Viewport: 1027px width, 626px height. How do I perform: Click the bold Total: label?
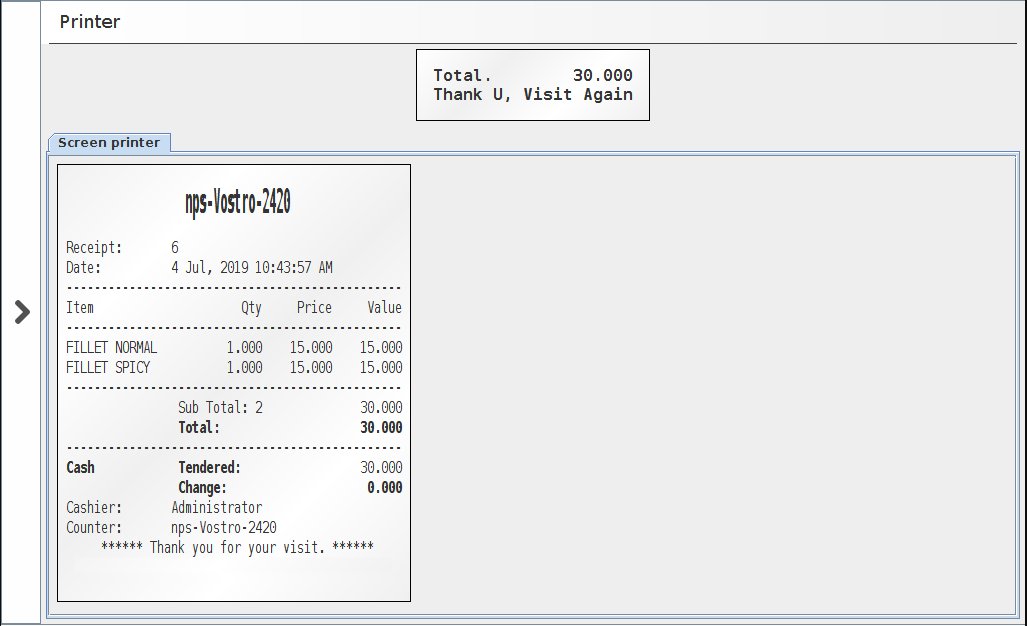[199, 428]
